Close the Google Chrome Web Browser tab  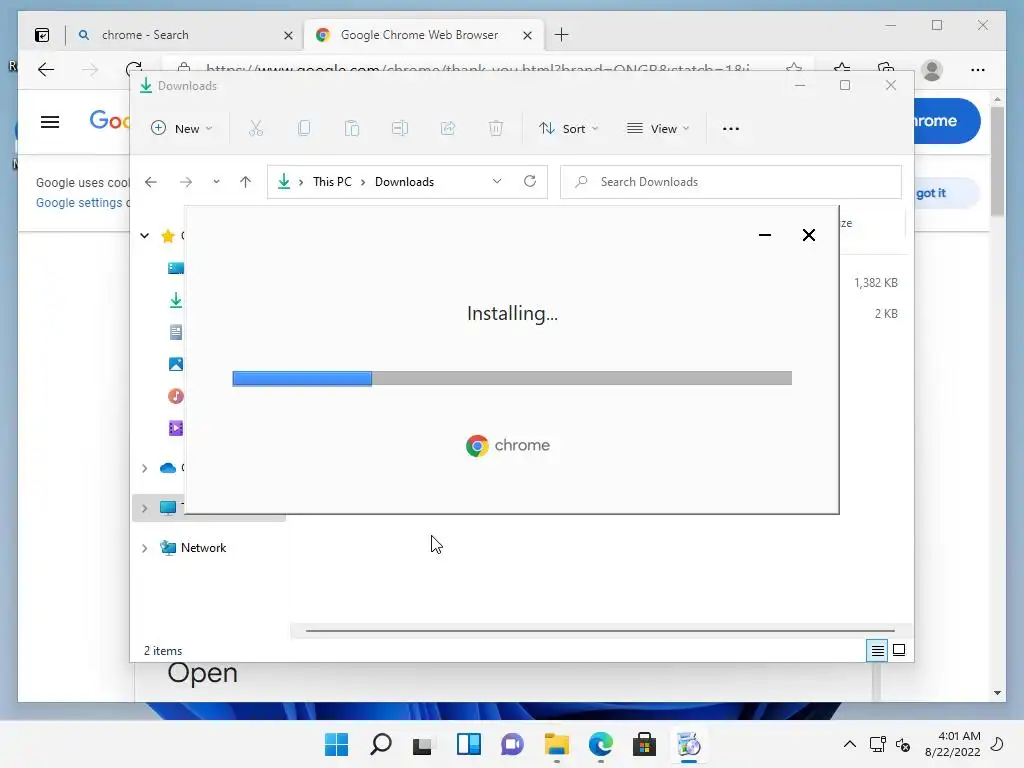point(527,35)
